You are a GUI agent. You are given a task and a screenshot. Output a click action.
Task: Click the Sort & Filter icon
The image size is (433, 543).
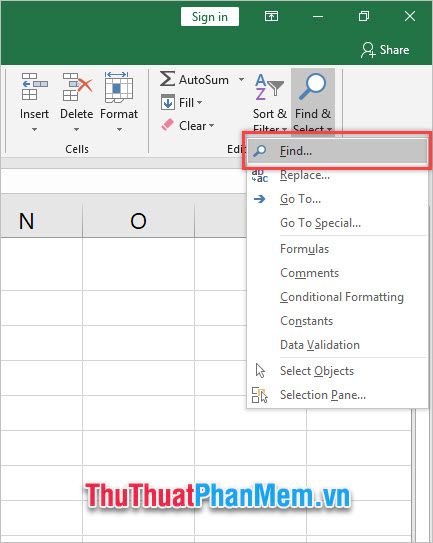pyautogui.click(x=269, y=87)
